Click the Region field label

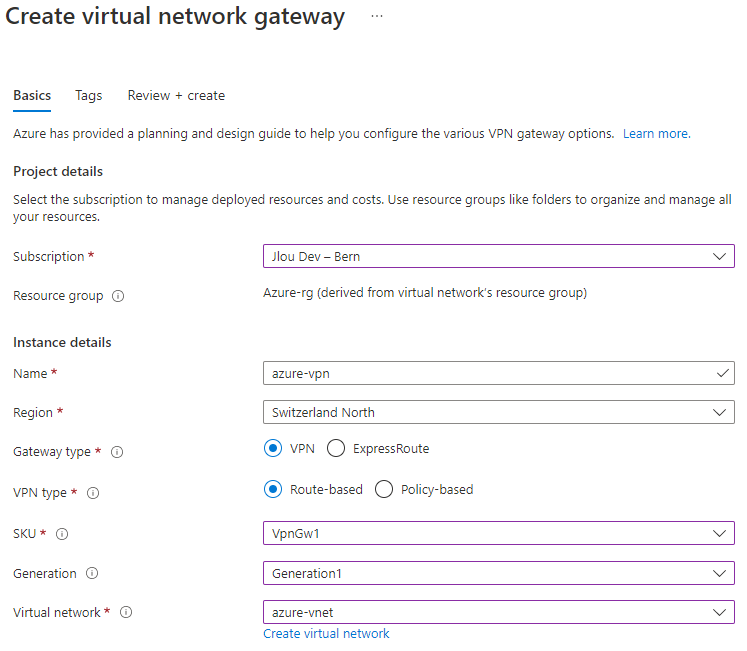(x=33, y=413)
